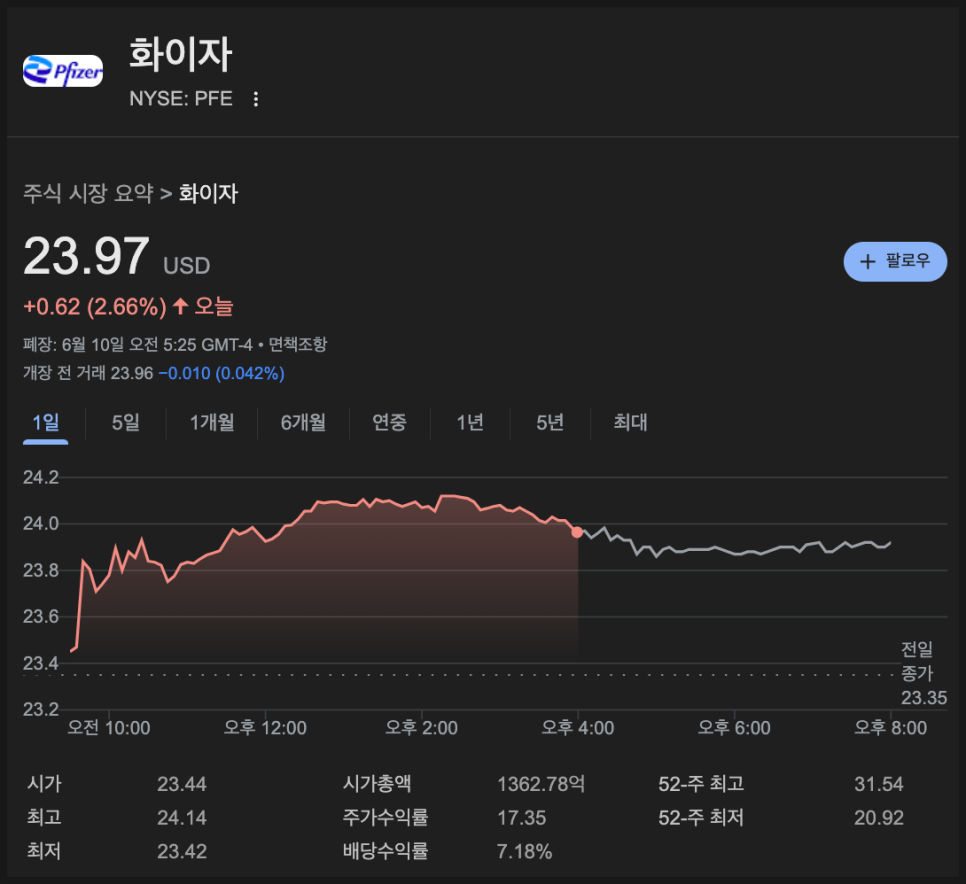View the 1년 chart range
The image size is (966, 884).
click(470, 423)
